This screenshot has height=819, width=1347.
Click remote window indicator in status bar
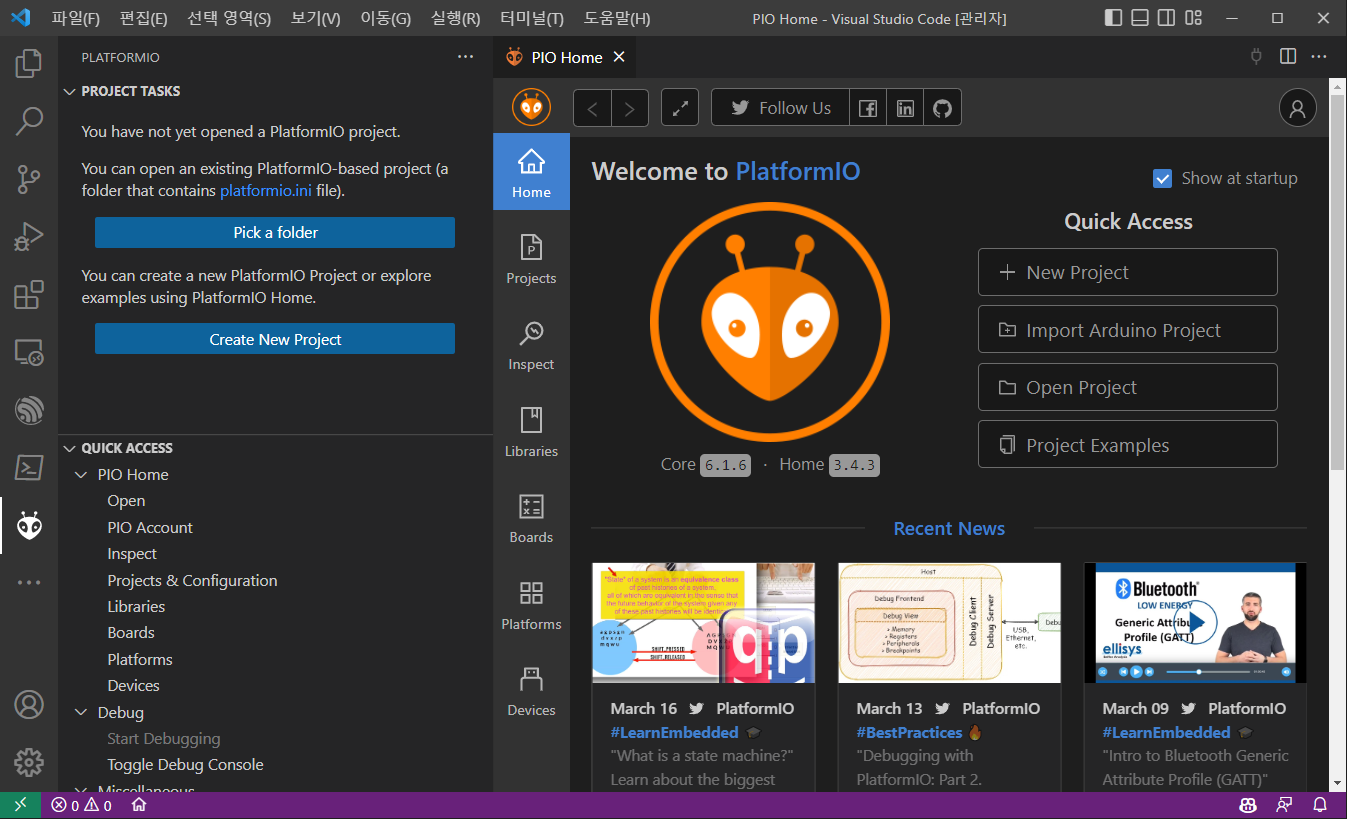coord(20,805)
